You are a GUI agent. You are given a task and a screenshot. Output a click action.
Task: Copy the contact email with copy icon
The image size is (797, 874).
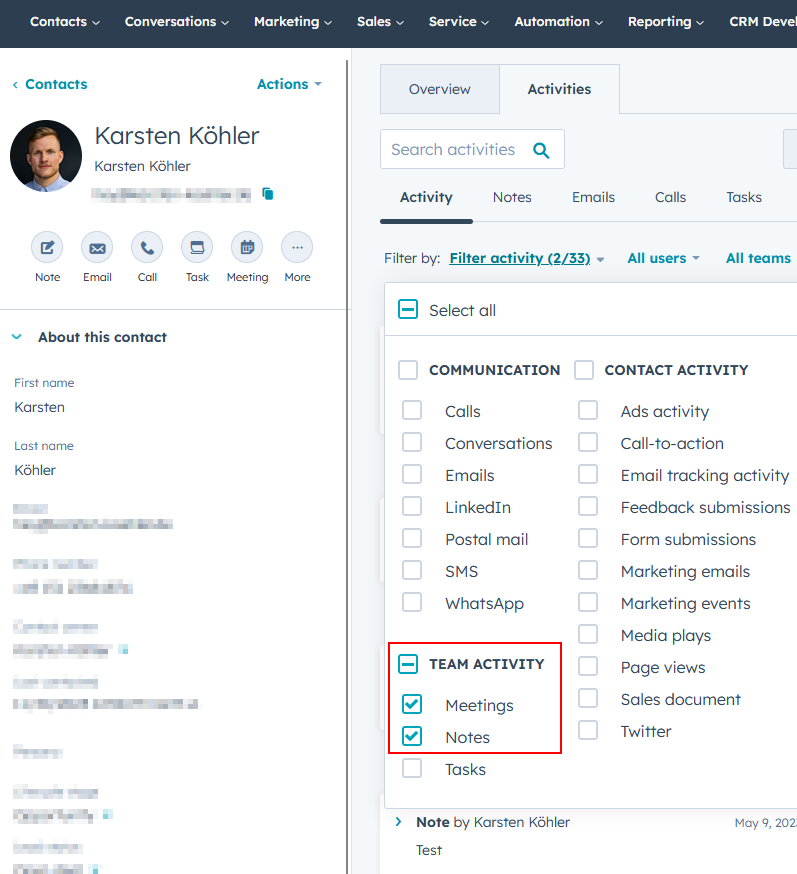pos(268,194)
